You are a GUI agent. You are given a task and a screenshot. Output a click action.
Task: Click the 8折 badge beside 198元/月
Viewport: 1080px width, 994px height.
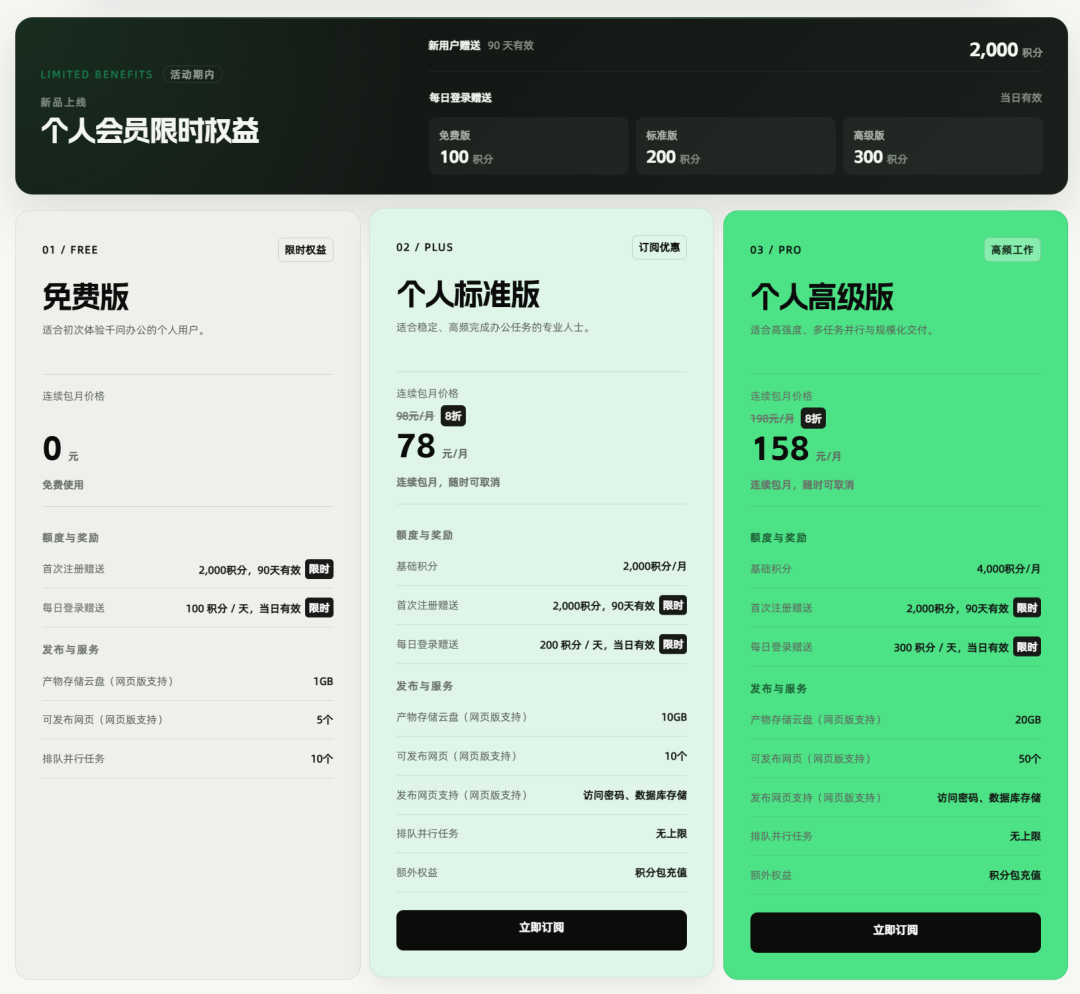813,419
